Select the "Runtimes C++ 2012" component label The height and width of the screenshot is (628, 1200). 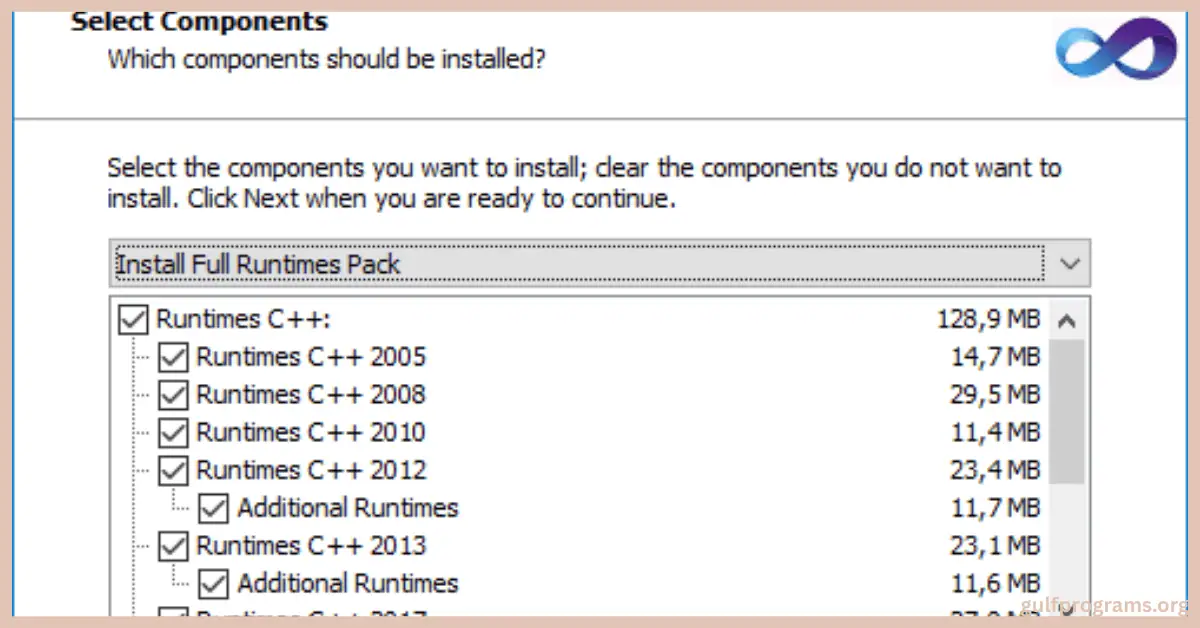point(310,470)
